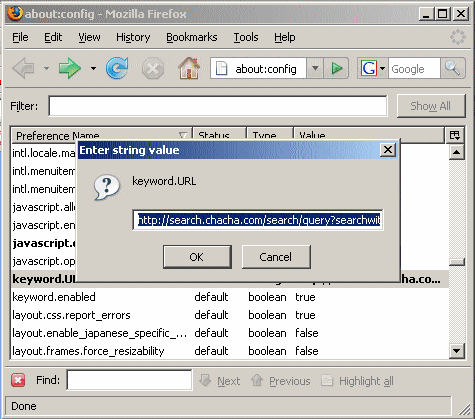Open the Help menu
This screenshot has width=475, height=419.
285,37
